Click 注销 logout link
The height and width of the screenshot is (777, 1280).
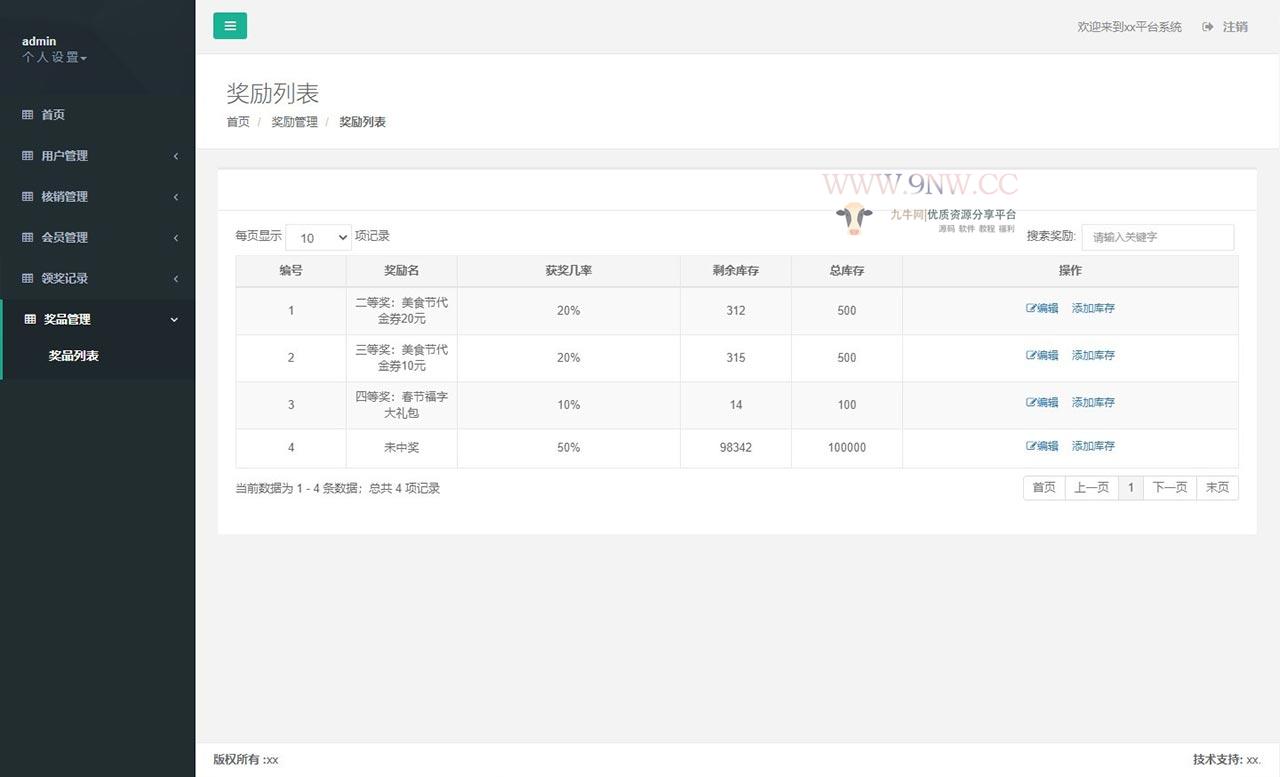[1235, 27]
